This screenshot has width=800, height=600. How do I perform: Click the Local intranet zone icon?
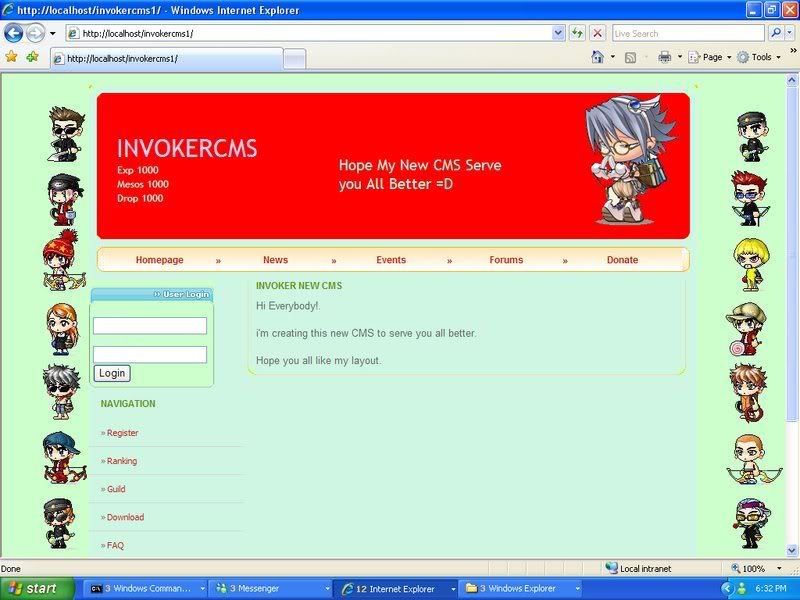pos(611,568)
